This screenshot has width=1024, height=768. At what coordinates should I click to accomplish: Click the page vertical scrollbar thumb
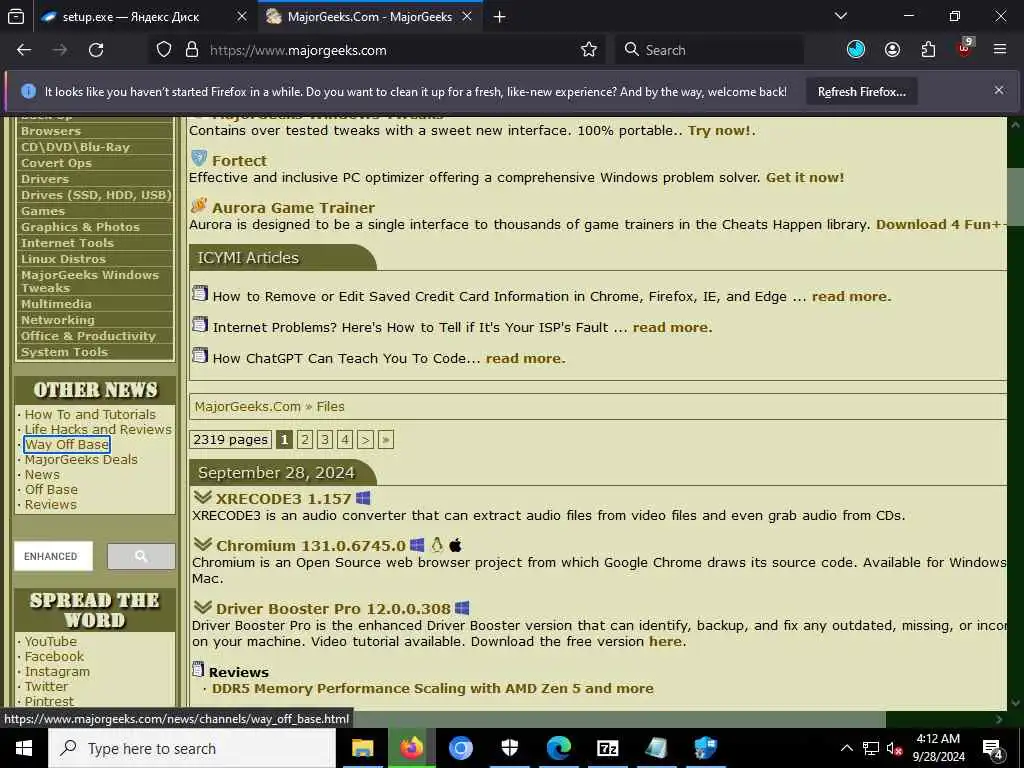(1014, 196)
